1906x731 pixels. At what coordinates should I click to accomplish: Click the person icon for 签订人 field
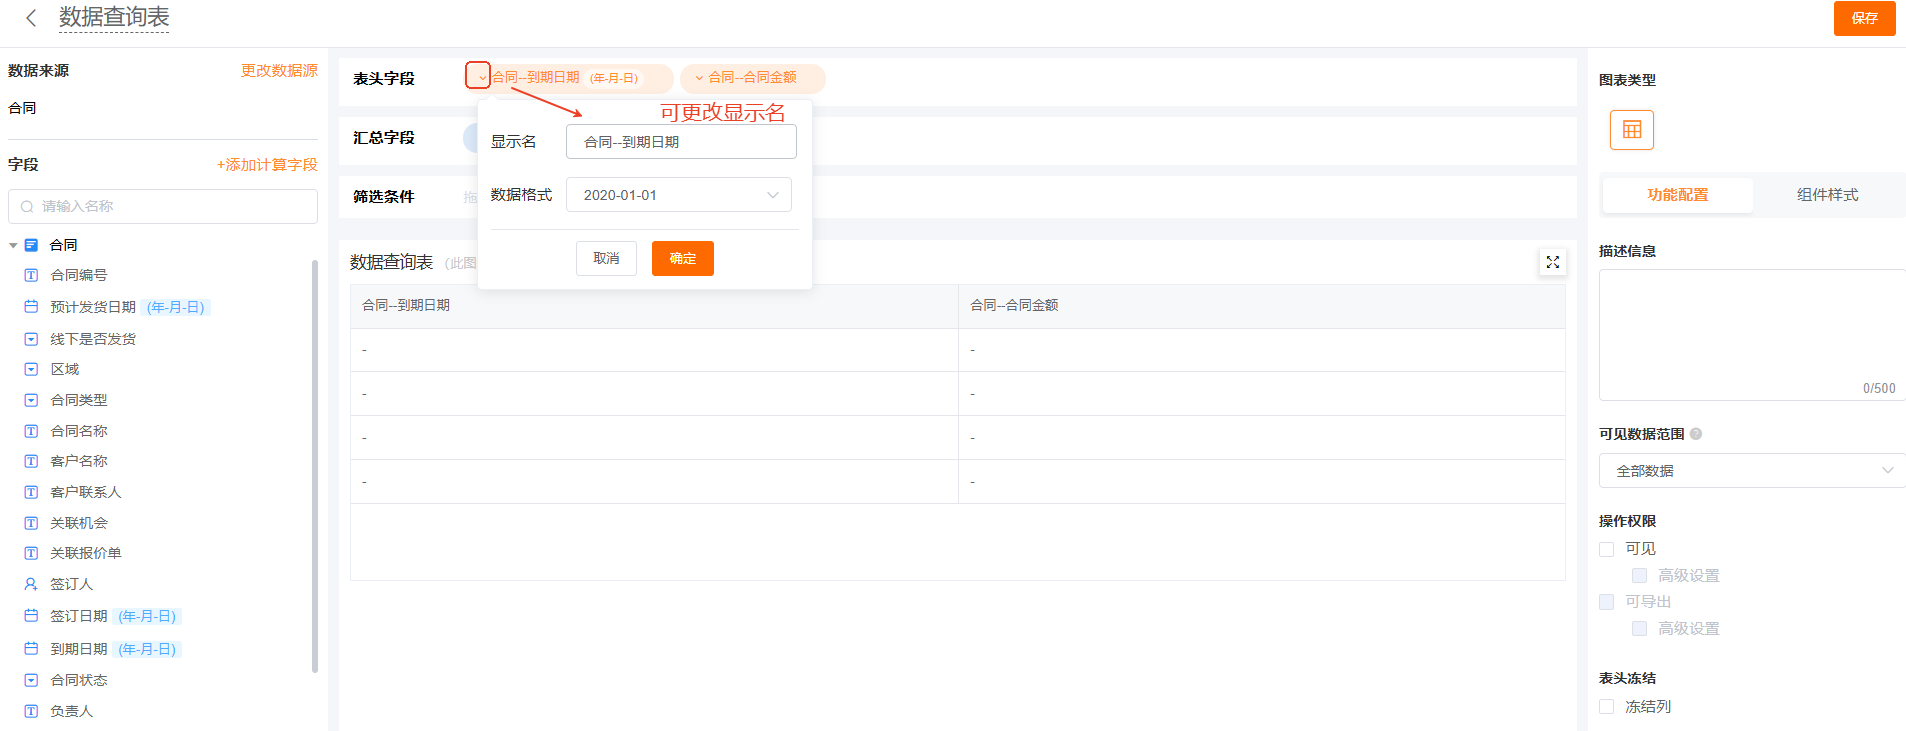point(31,584)
